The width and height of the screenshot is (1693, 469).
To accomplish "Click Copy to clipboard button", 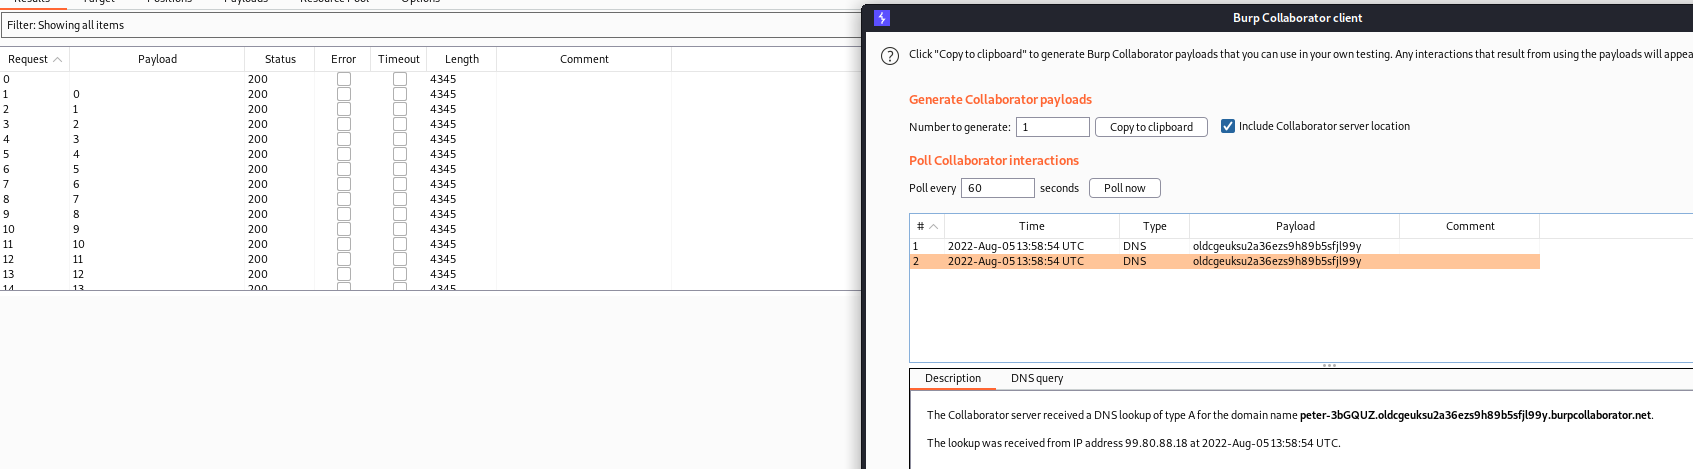I will click(1151, 127).
